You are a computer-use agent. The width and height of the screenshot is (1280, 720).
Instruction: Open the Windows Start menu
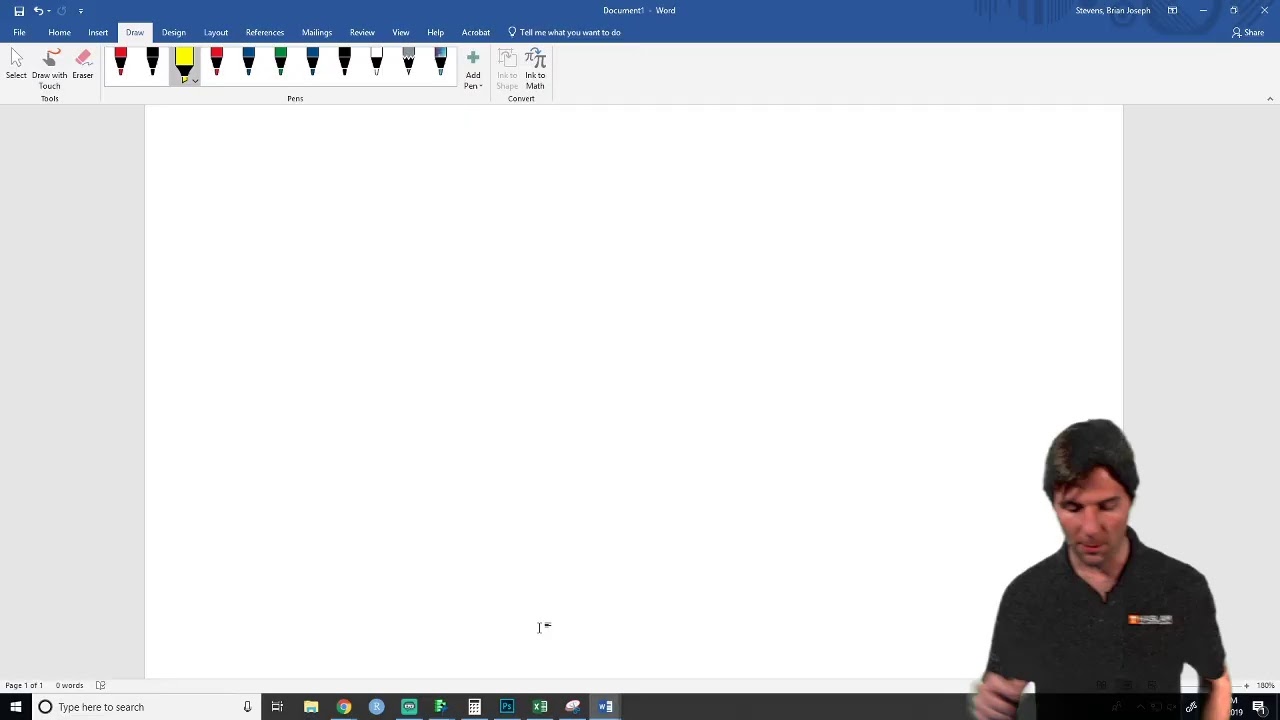(16, 707)
